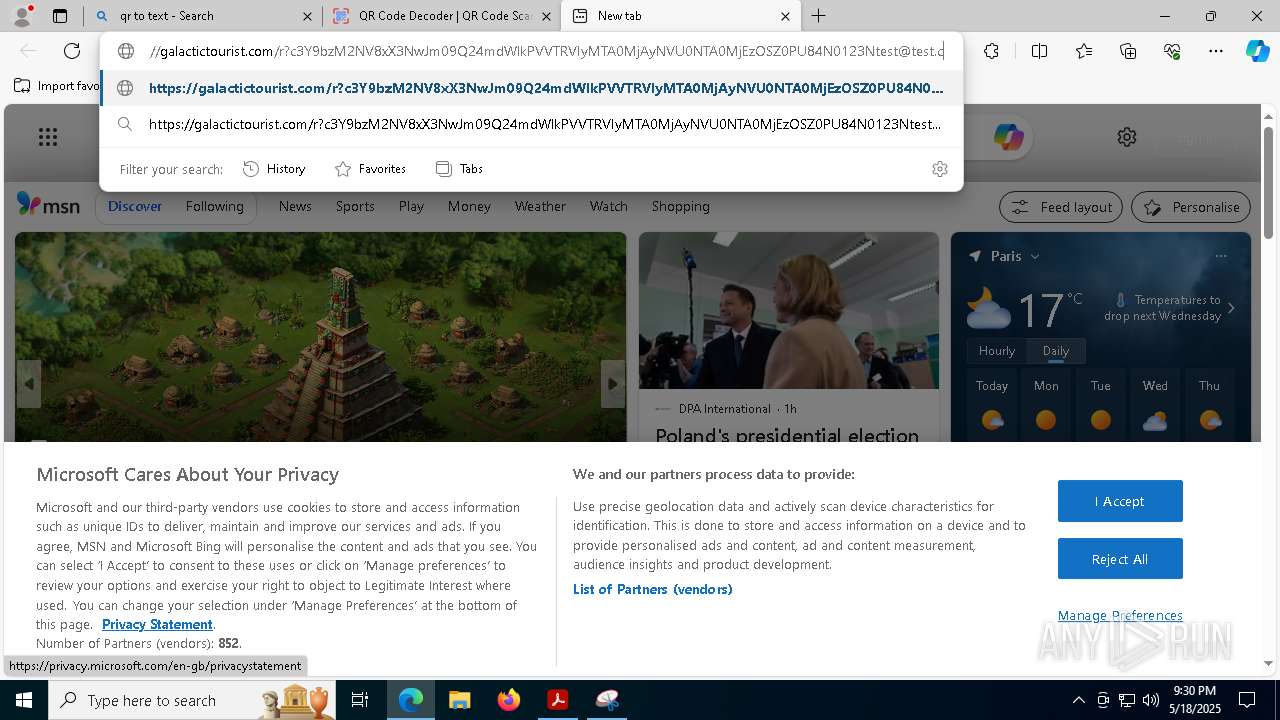Expand weather temperature alert arrow
The image size is (1280, 720).
[x=1231, y=308]
